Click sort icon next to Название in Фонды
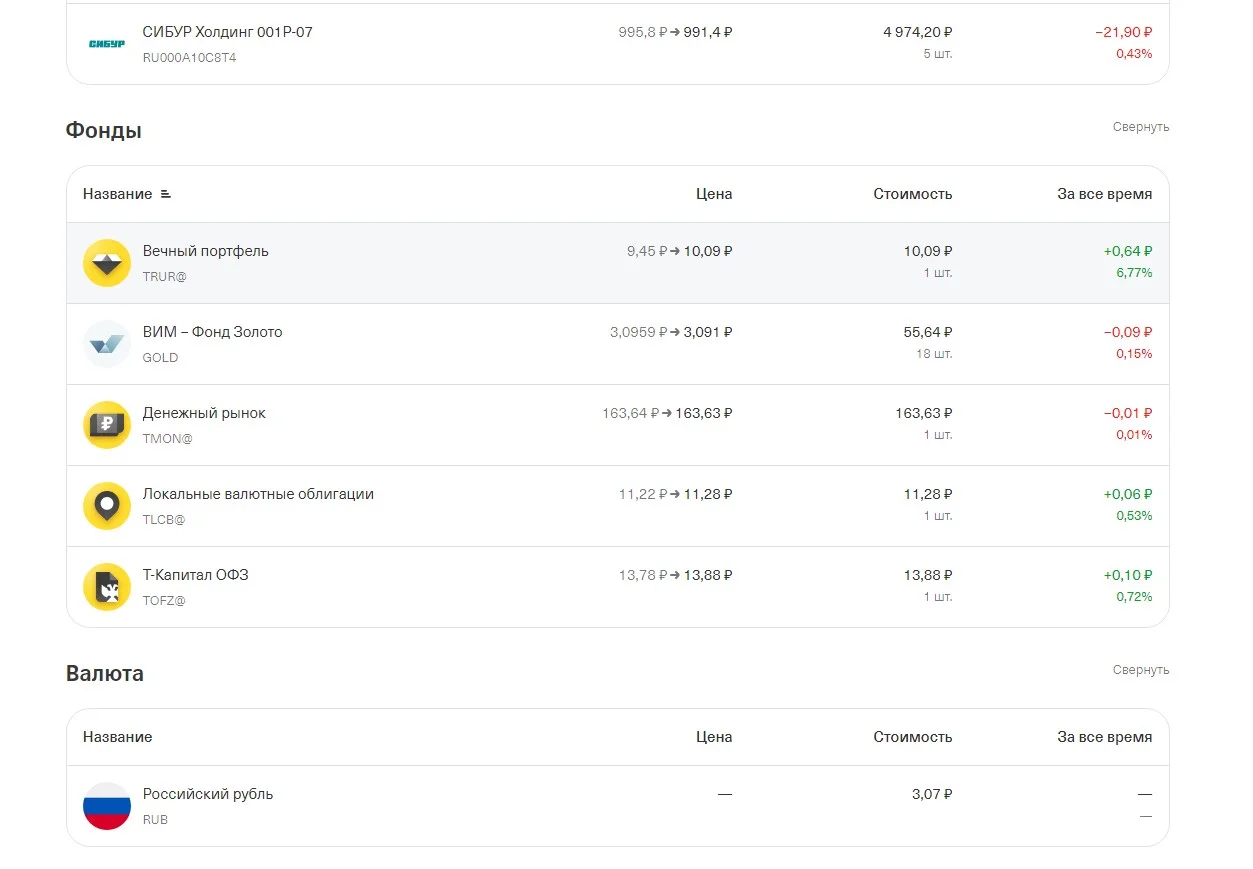The image size is (1253, 869). [x=166, y=194]
